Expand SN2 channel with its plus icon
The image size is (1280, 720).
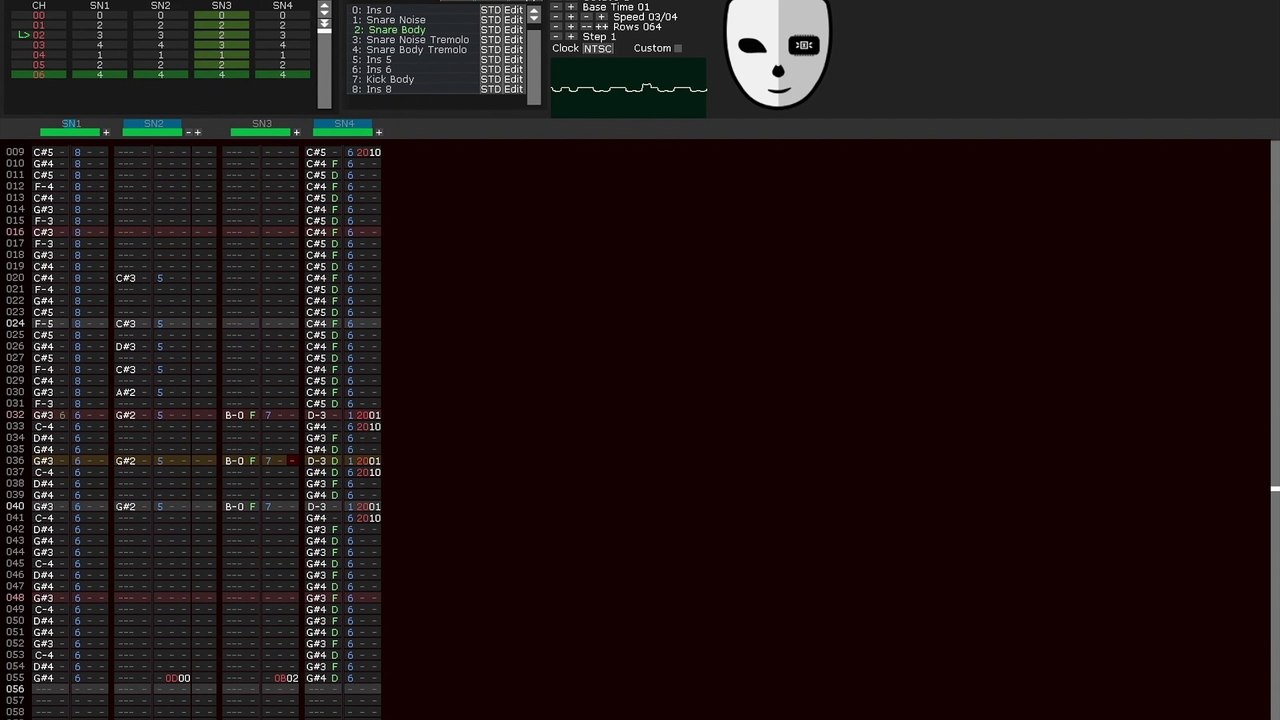(x=198, y=132)
